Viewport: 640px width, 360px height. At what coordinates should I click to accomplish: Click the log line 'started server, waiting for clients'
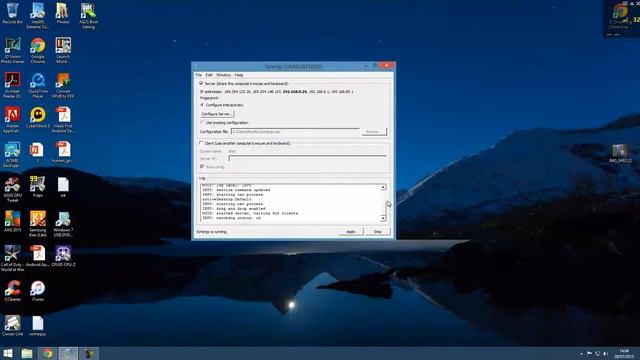pyautogui.click(x=250, y=213)
